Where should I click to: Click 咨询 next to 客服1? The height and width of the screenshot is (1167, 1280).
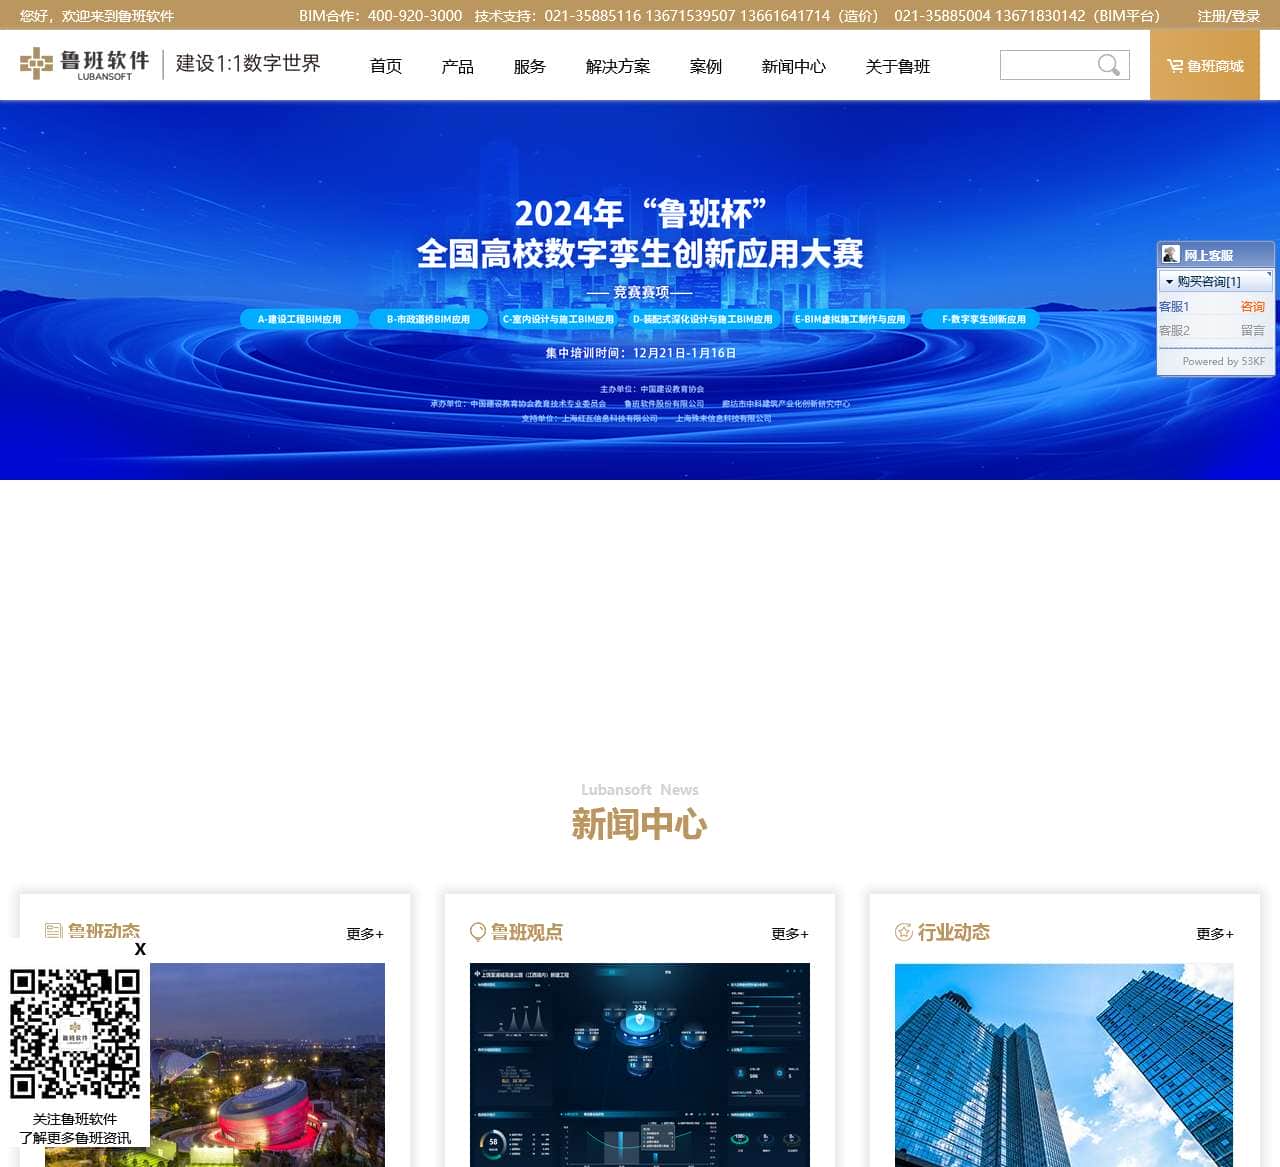point(1253,306)
